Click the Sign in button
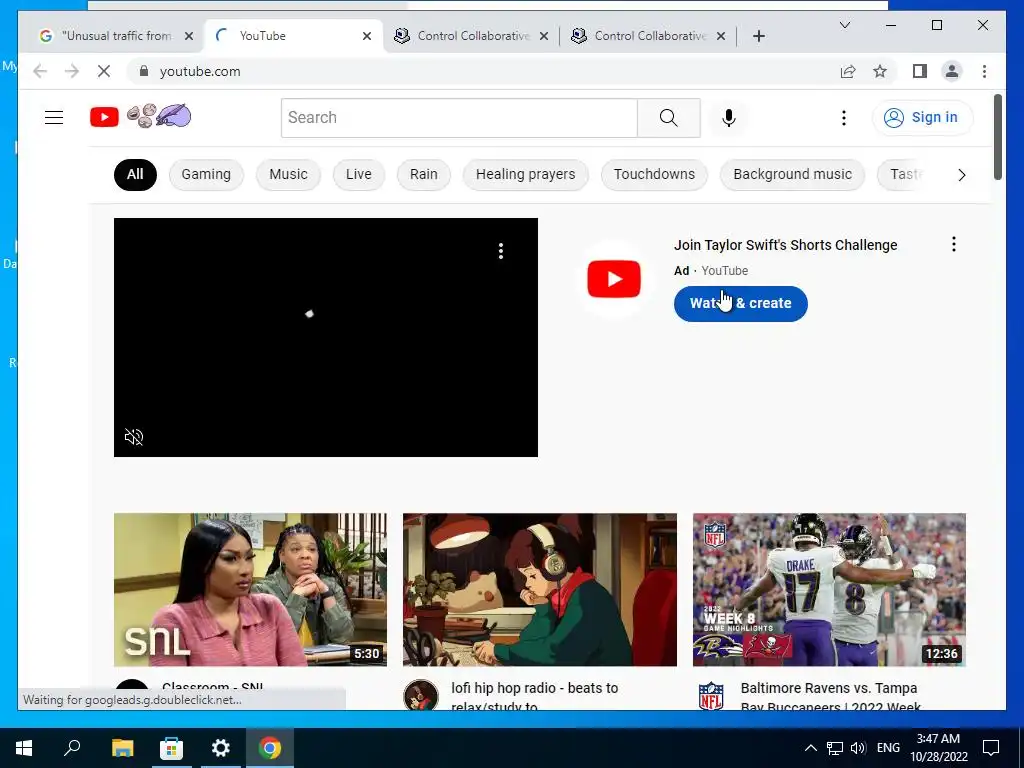 [922, 118]
